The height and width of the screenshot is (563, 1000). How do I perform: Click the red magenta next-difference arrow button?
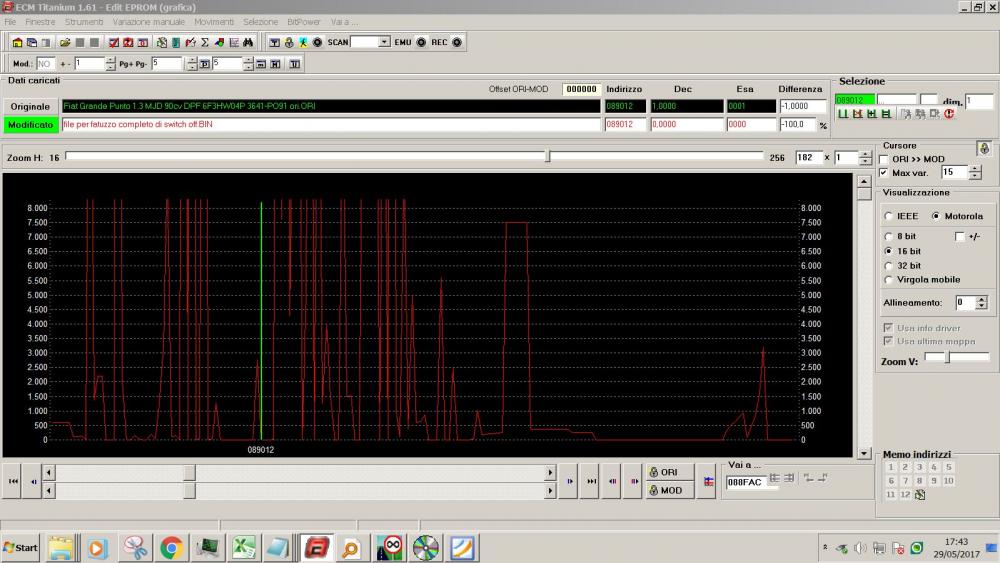[634, 481]
